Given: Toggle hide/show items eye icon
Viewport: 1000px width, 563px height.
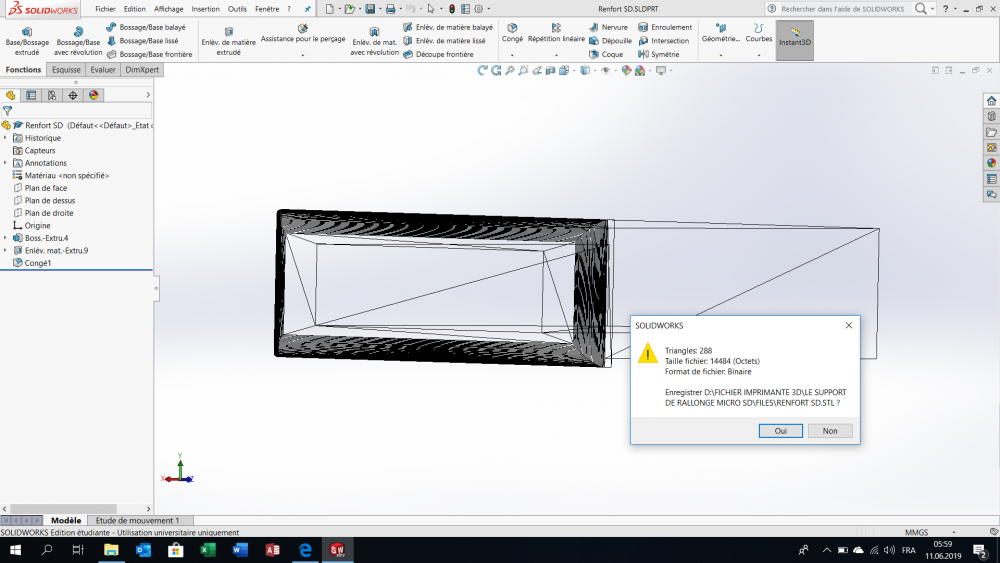Looking at the screenshot, I should (x=605, y=71).
